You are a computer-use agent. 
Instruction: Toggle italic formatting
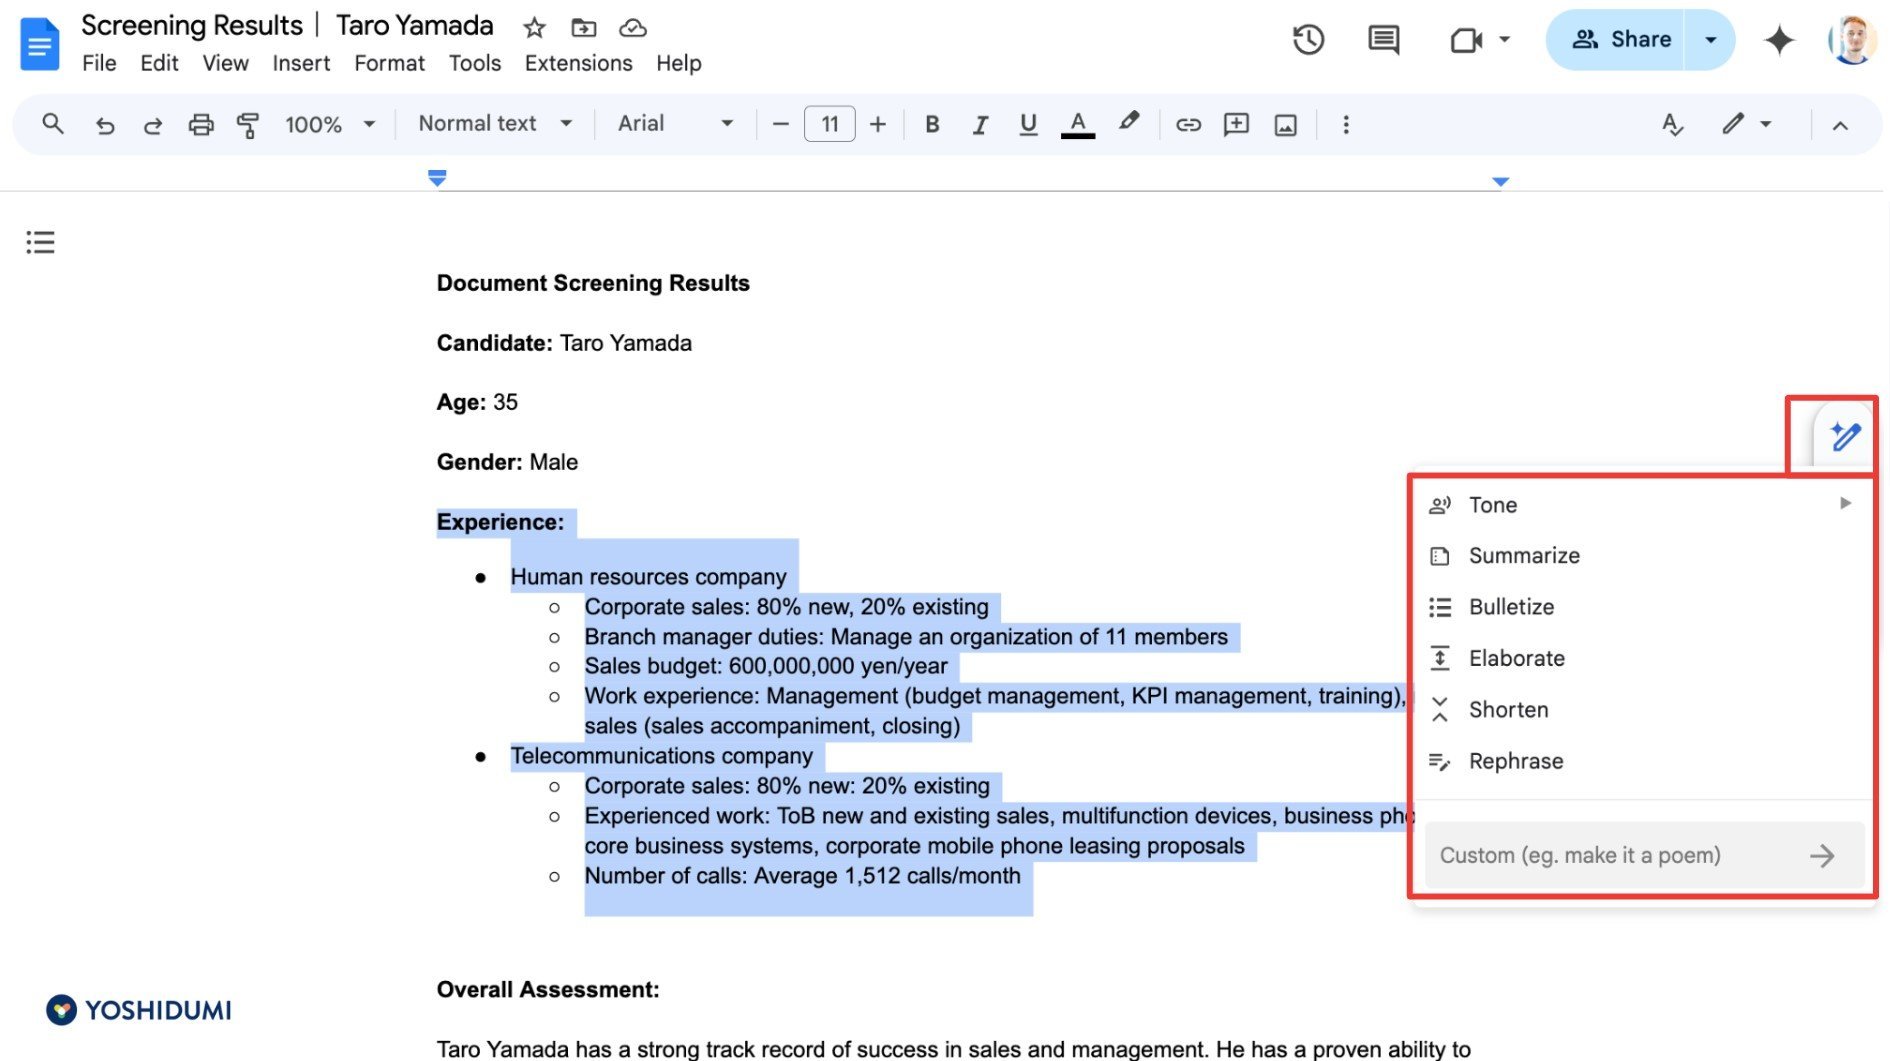pos(980,125)
